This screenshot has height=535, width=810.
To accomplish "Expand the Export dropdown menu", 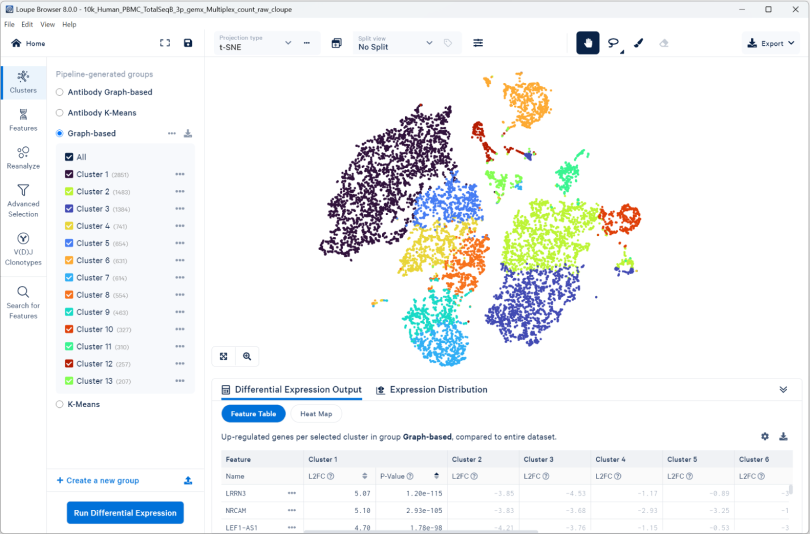I will coord(771,43).
